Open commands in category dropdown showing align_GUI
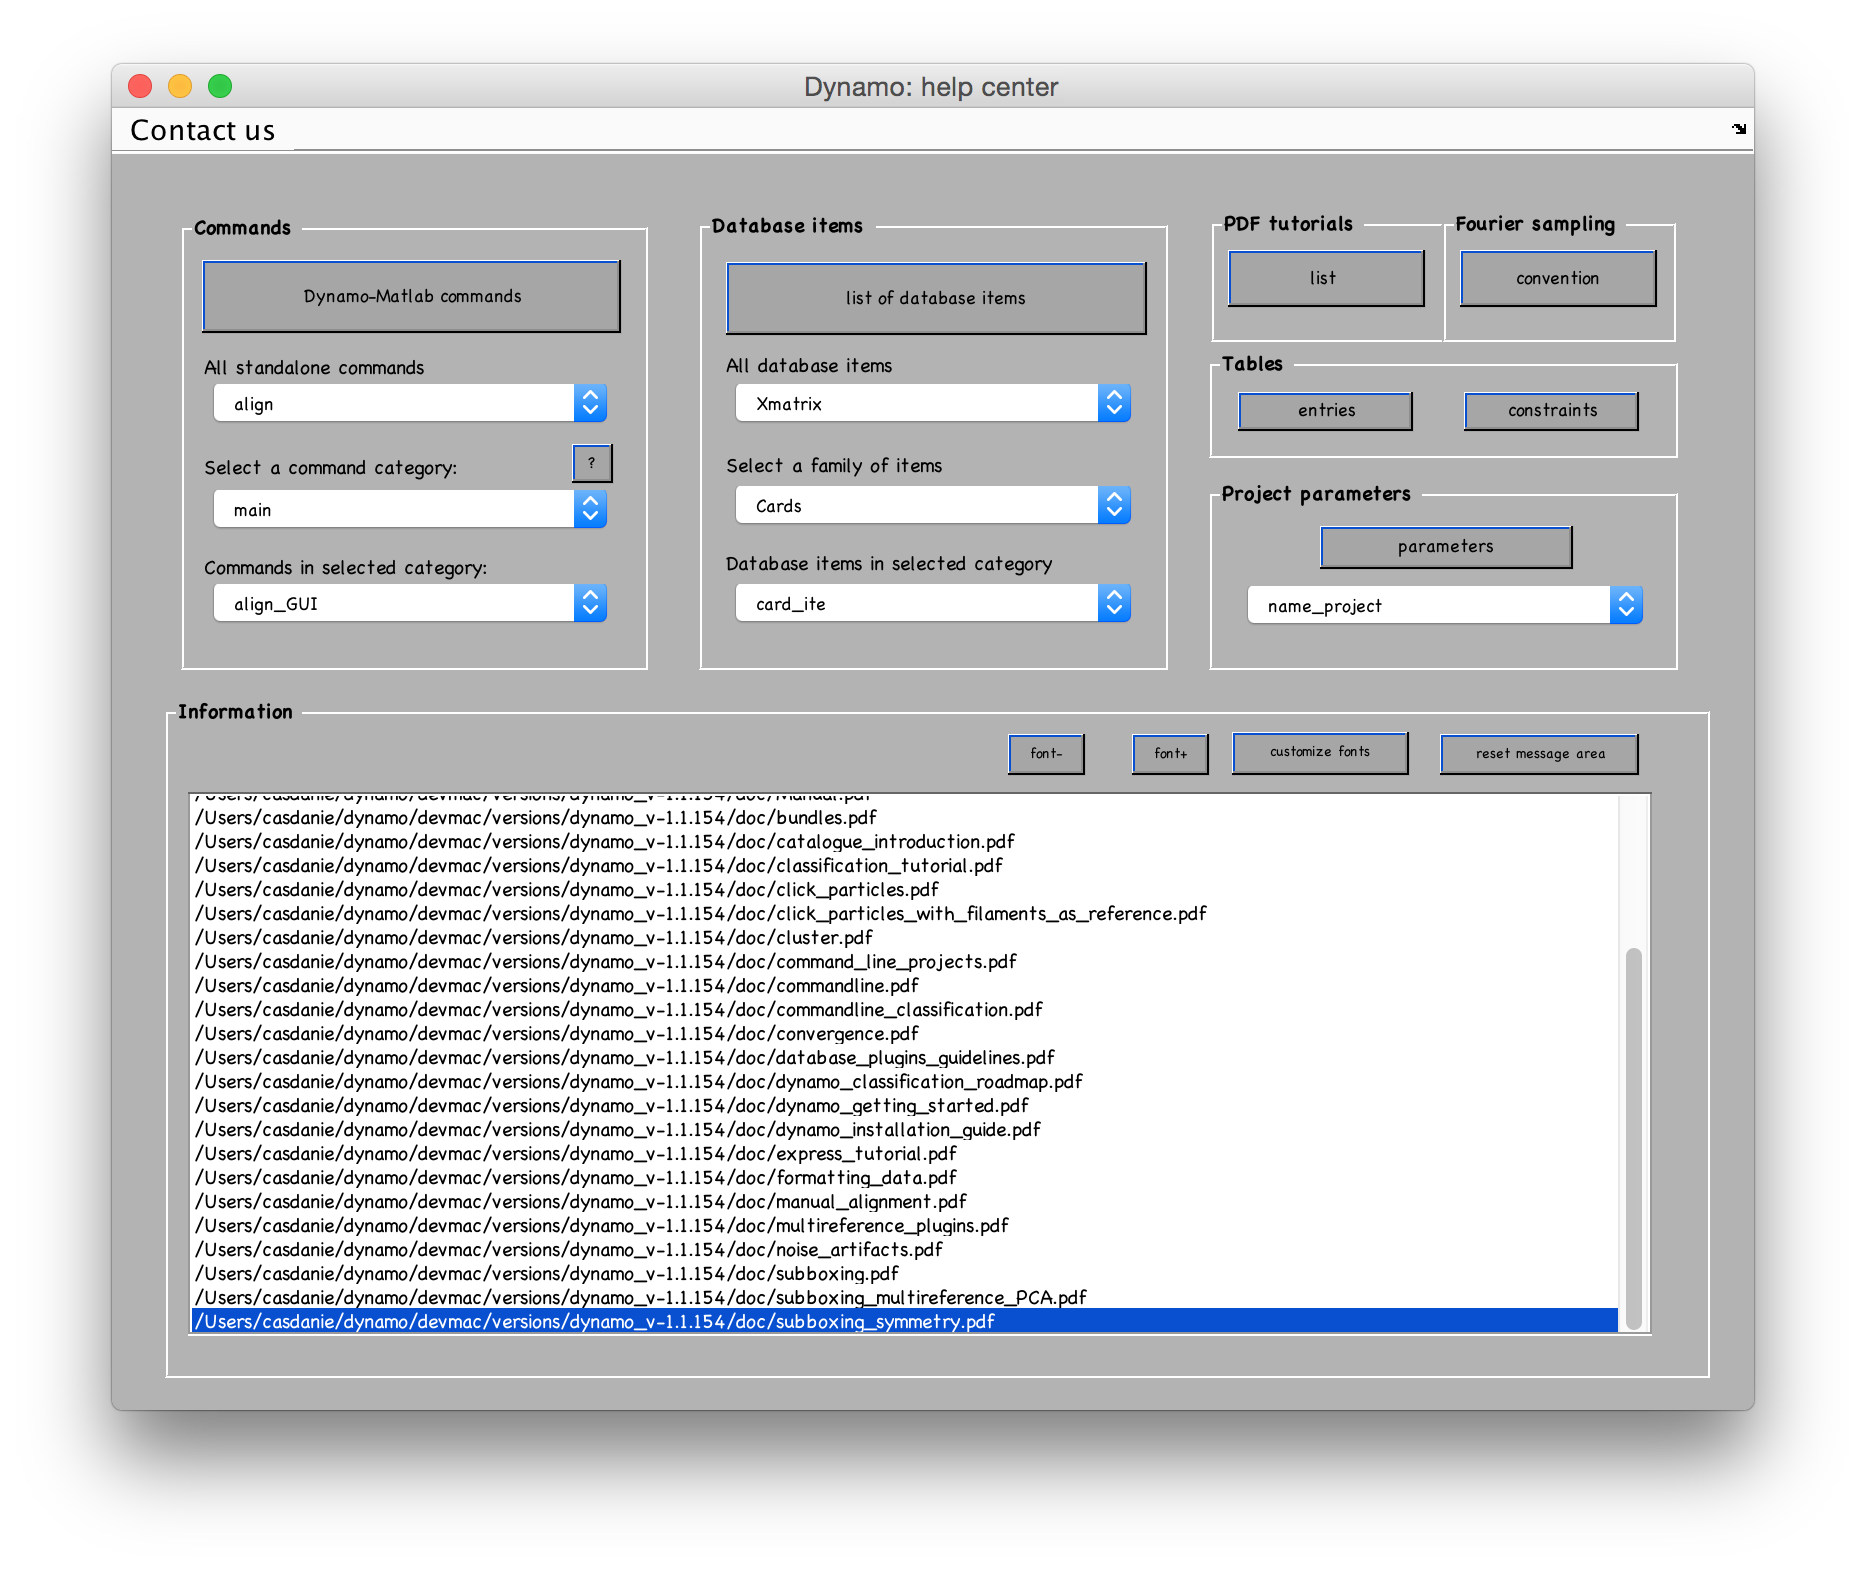The width and height of the screenshot is (1866, 1570). [x=410, y=604]
